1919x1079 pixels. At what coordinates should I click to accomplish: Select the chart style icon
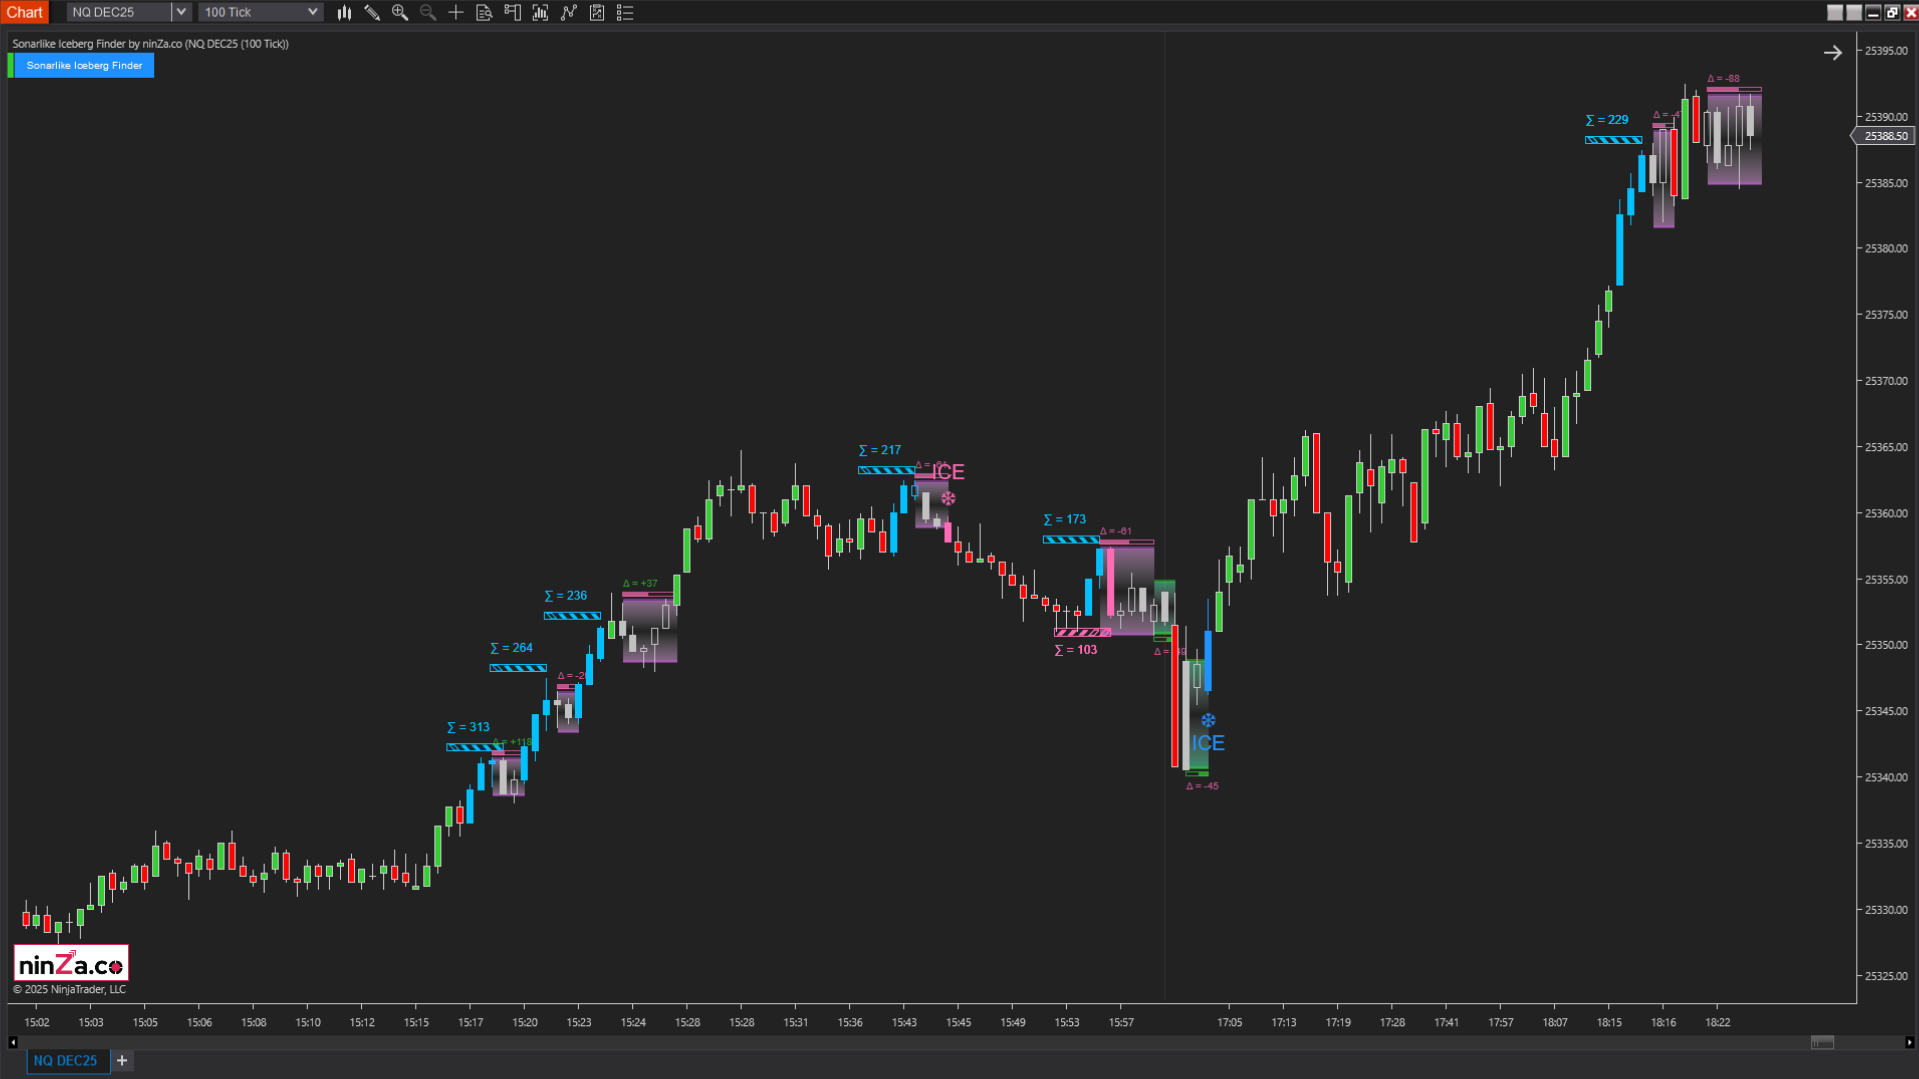pyautogui.click(x=344, y=12)
